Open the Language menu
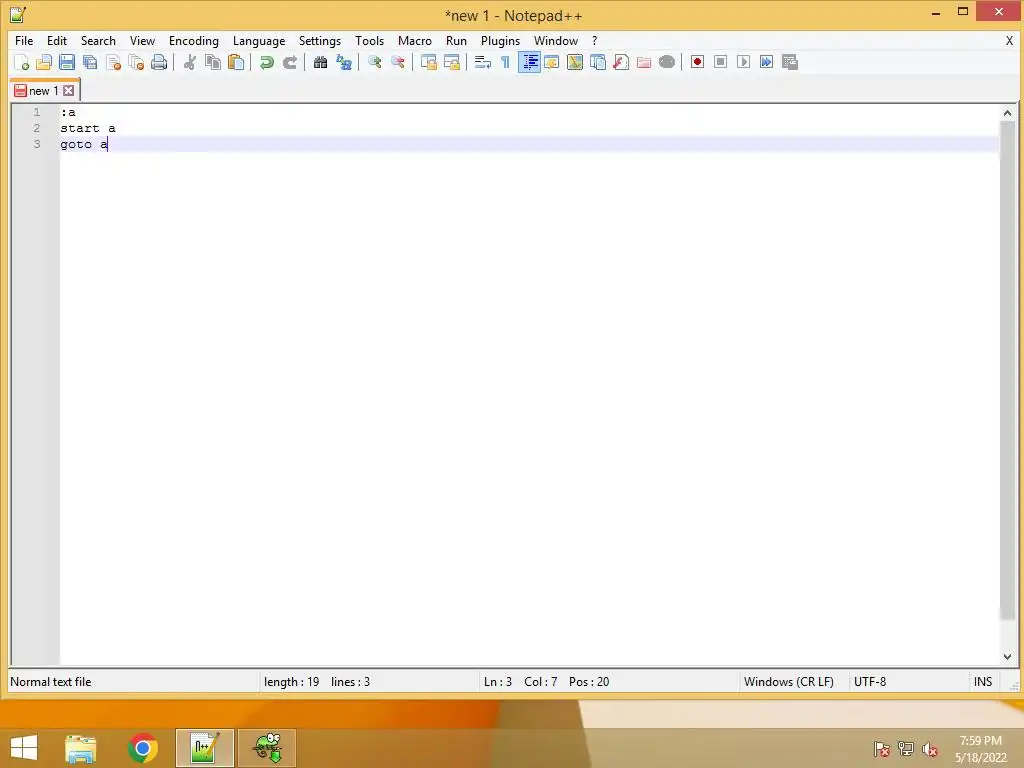1024x768 pixels. click(259, 40)
